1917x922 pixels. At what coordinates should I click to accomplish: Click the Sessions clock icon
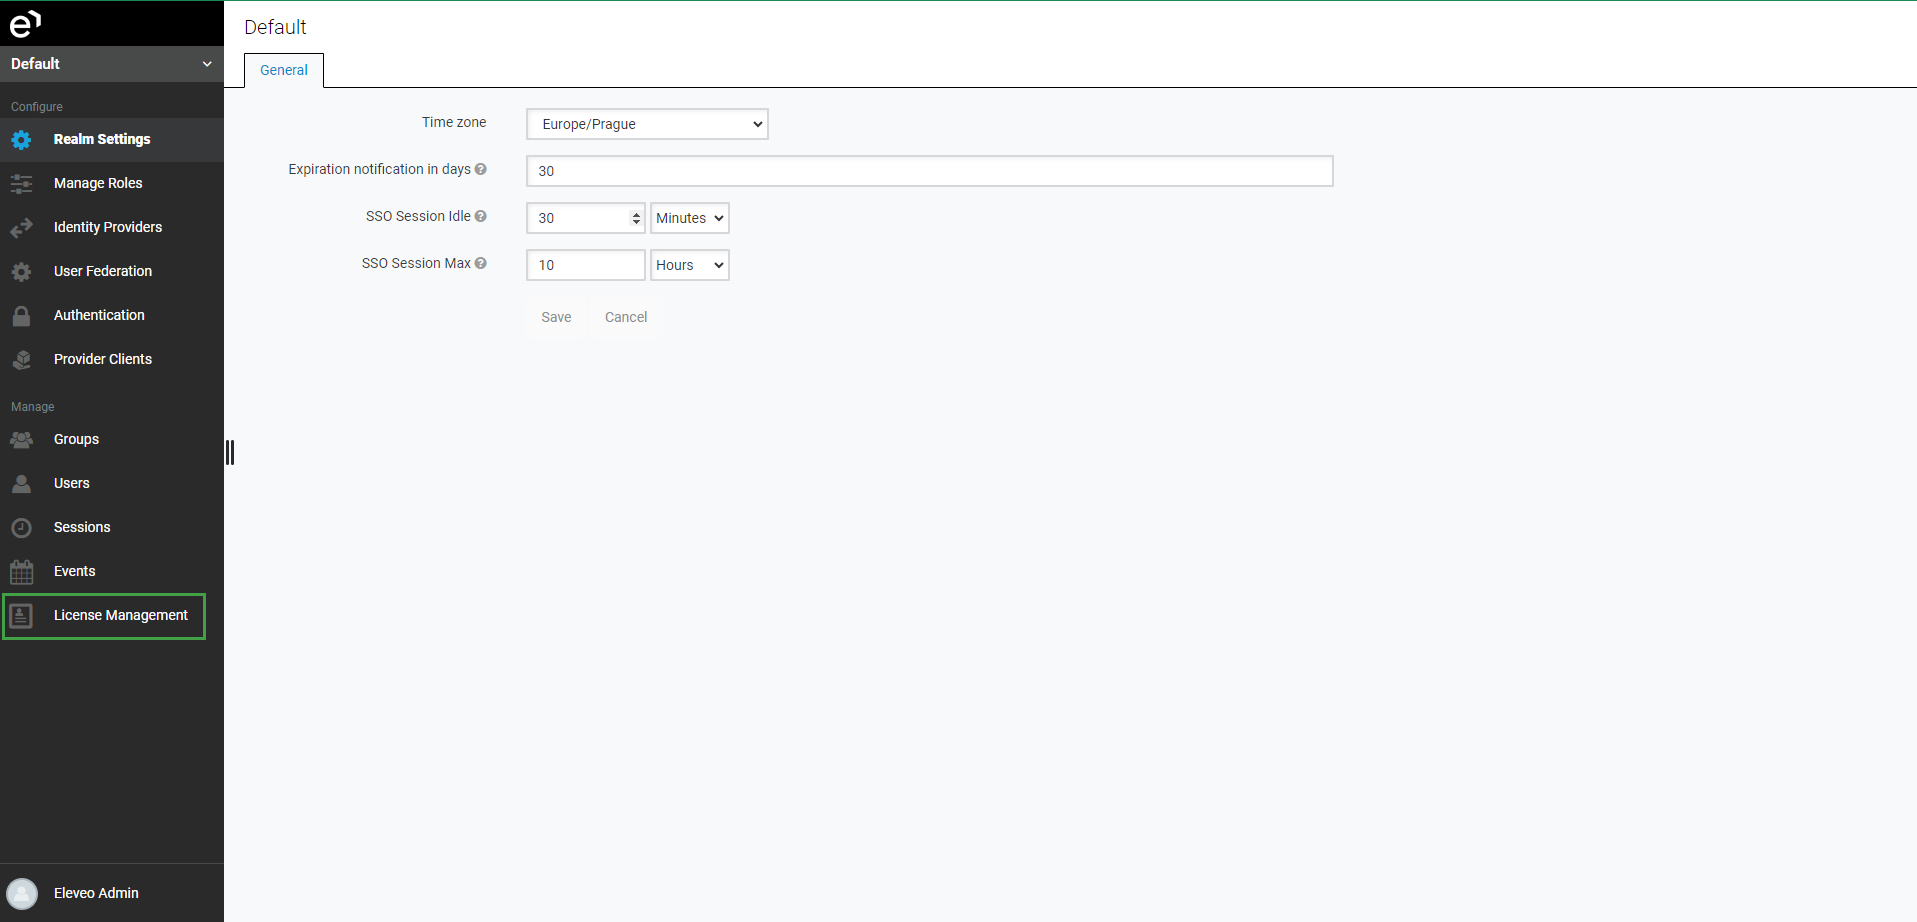(21, 528)
